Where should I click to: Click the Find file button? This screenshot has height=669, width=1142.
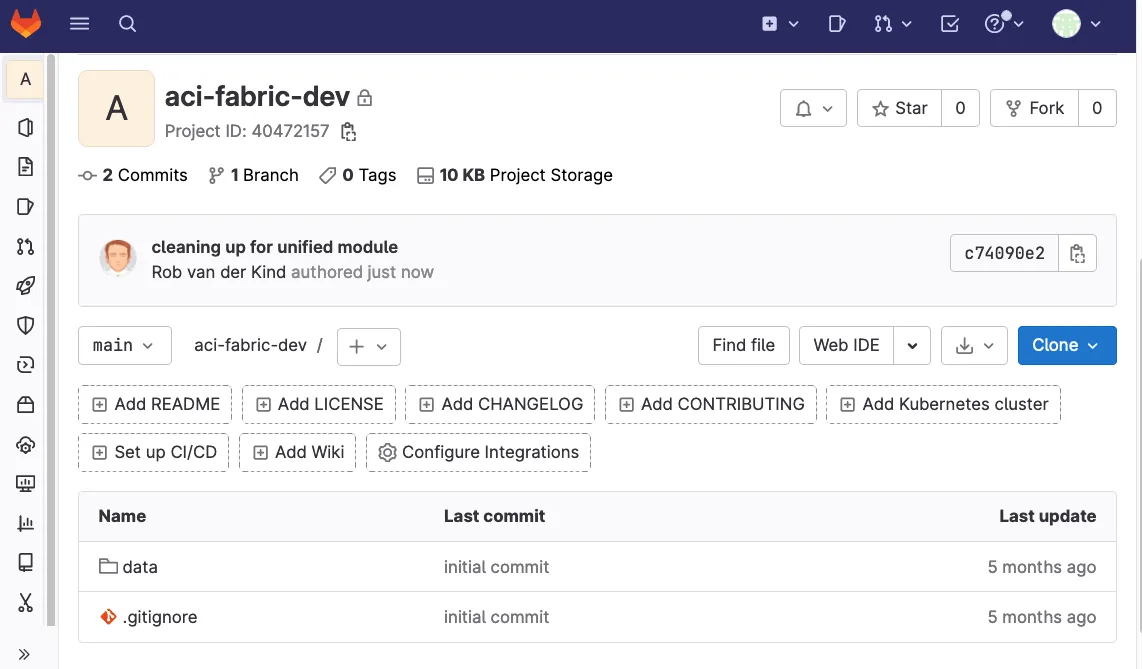pos(743,345)
